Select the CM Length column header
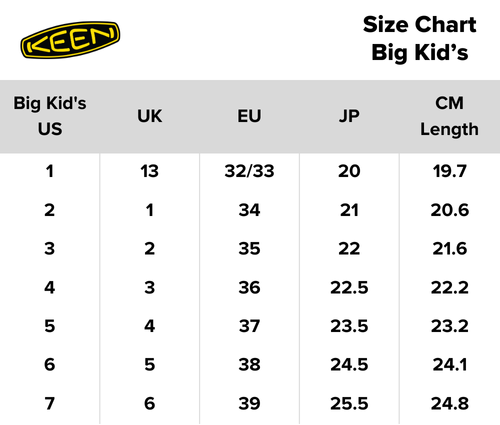 449,116
